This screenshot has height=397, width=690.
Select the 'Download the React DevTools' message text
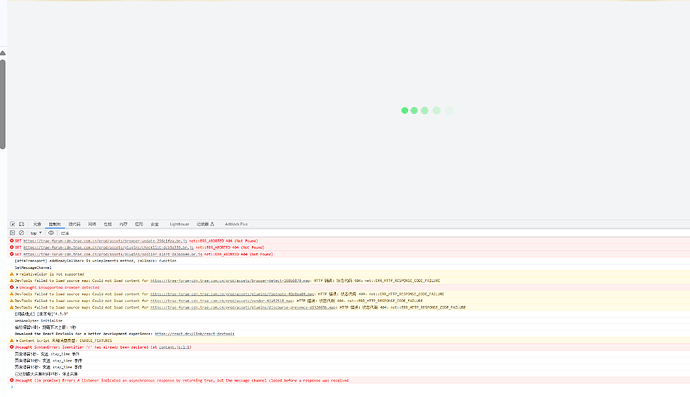coord(84,334)
